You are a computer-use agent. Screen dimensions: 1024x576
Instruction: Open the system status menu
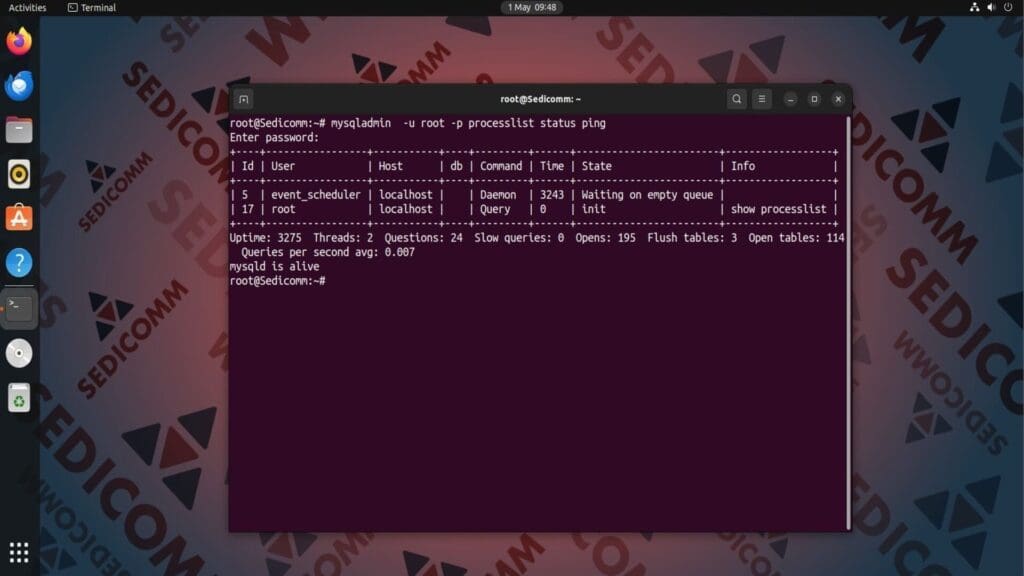point(990,7)
